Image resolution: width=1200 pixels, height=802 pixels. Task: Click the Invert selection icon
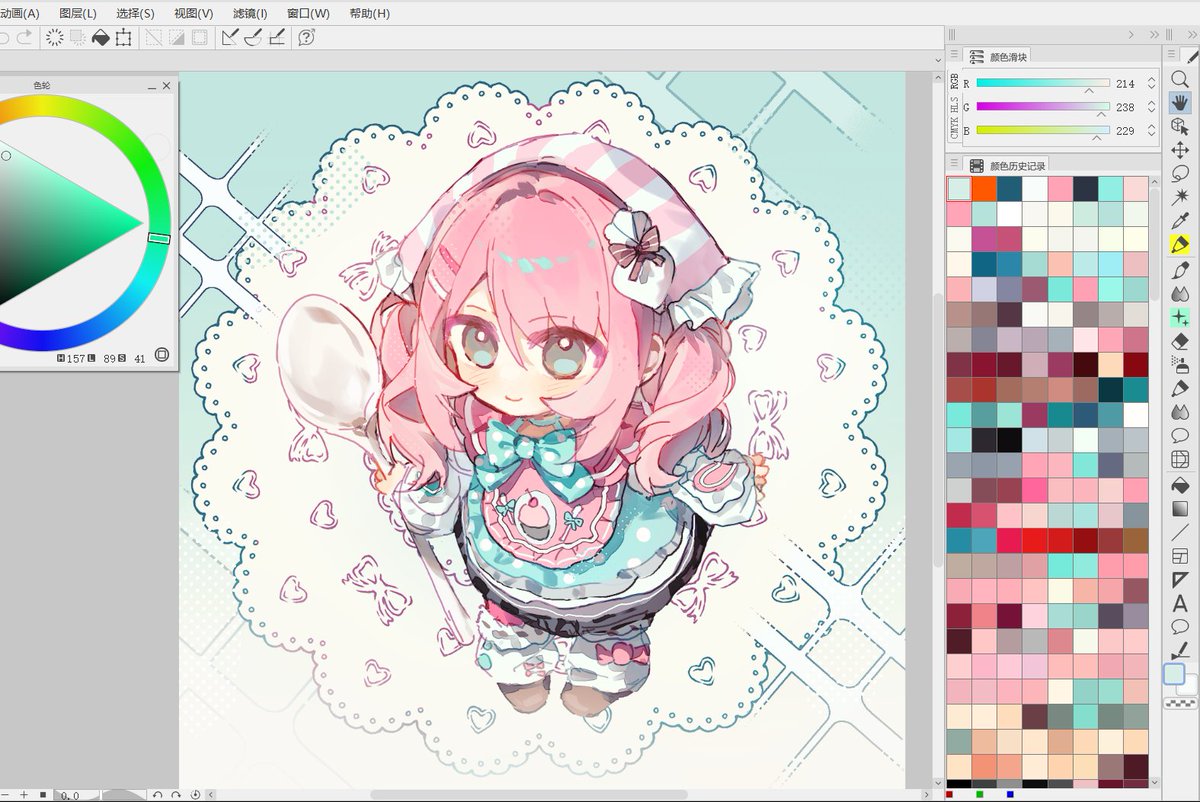pos(176,37)
